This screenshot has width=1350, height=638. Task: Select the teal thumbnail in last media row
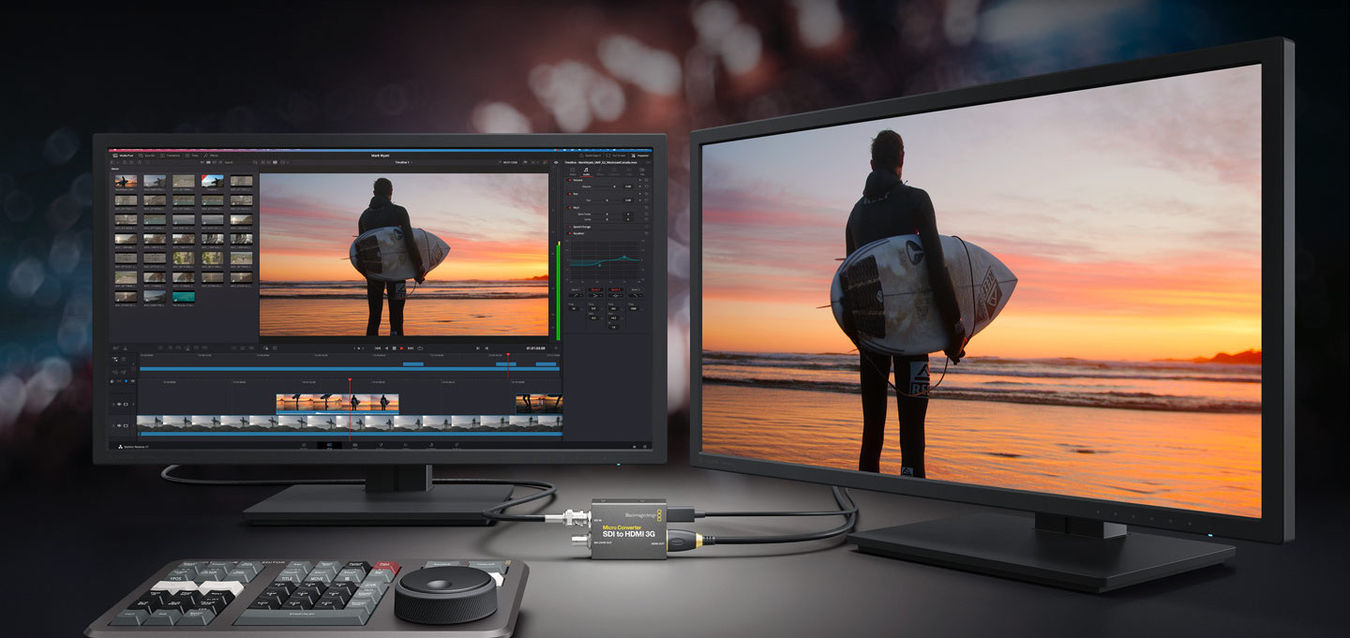click(184, 297)
